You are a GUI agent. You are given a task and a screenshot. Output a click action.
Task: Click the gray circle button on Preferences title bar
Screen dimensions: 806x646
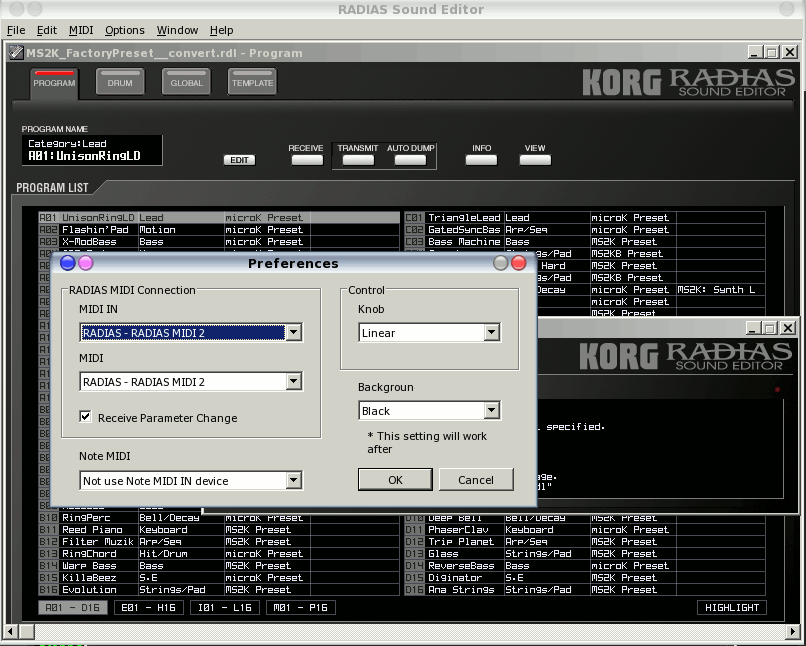click(x=501, y=263)
